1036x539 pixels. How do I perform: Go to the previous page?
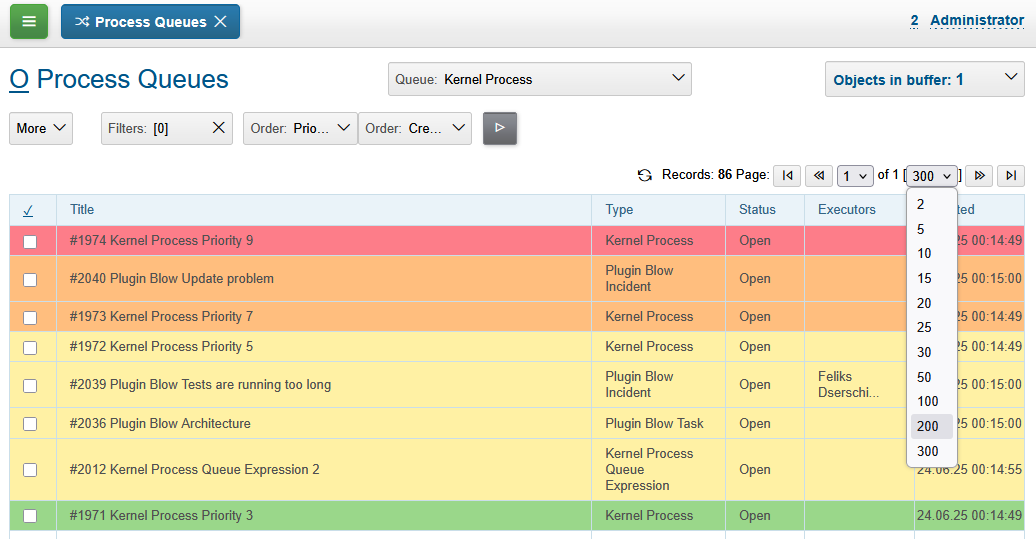pos(819,175)
